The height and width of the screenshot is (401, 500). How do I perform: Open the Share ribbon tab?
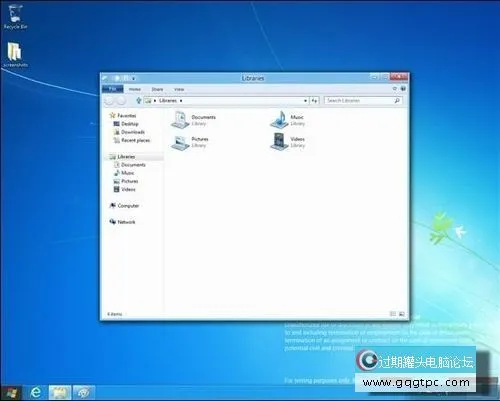157,89
